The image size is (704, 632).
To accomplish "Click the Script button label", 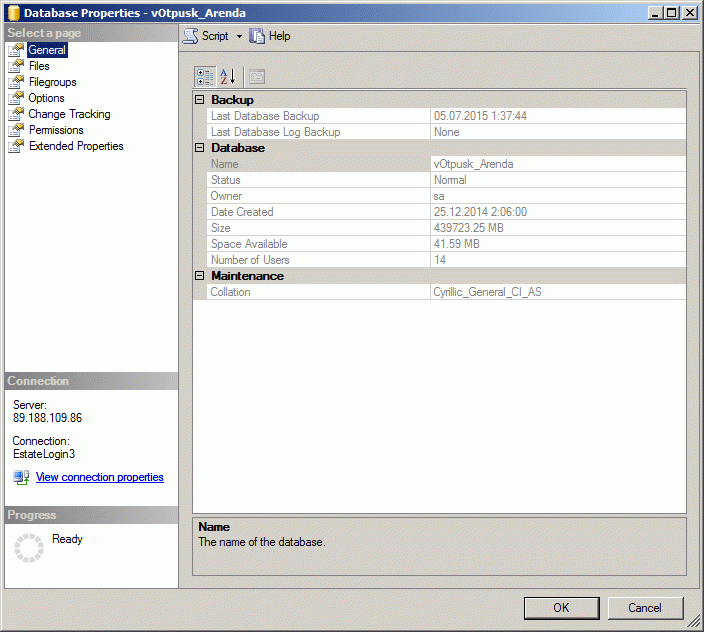I will pos(215,36).
